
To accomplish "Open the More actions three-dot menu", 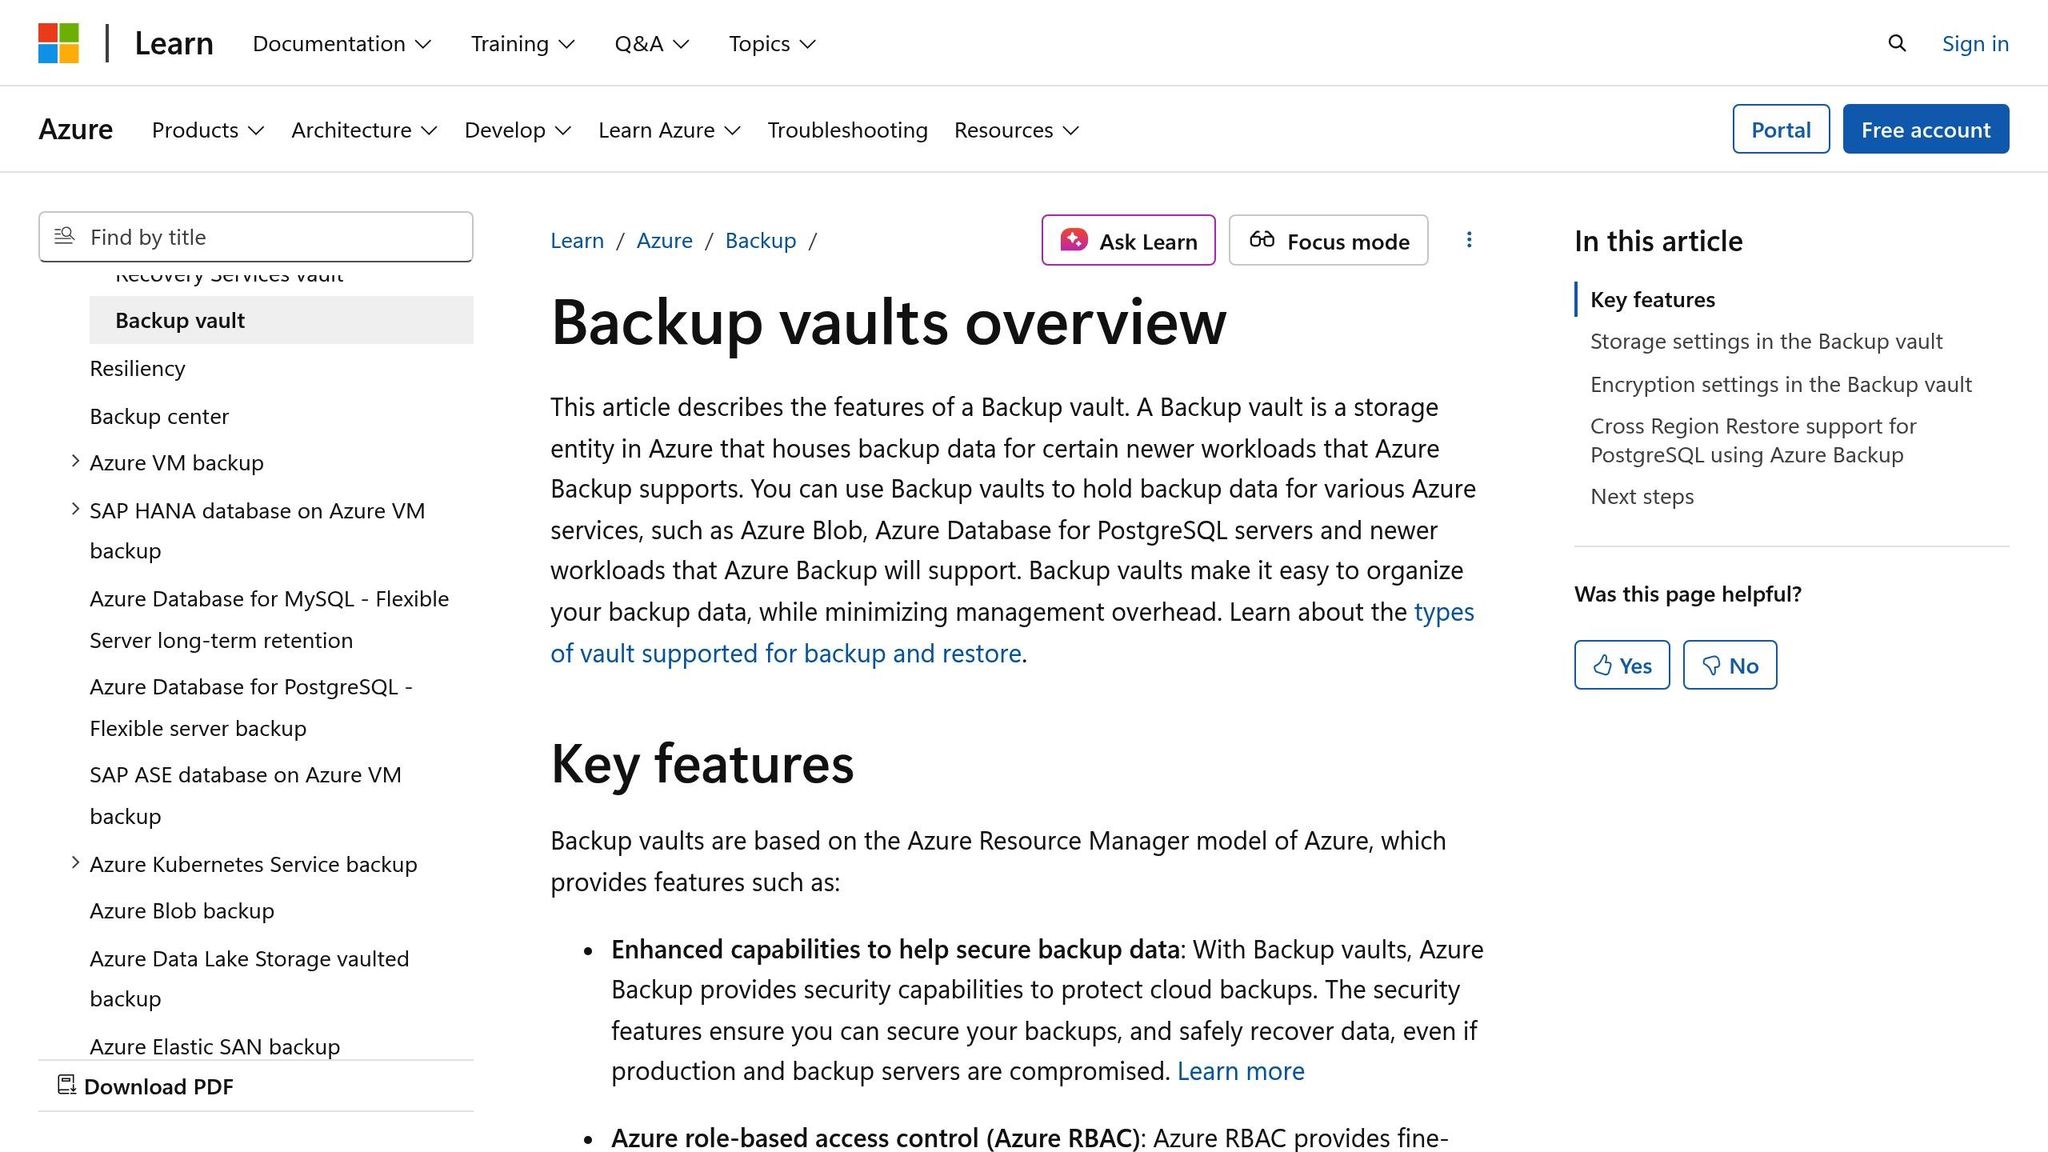I will (x=1469, y=240).
